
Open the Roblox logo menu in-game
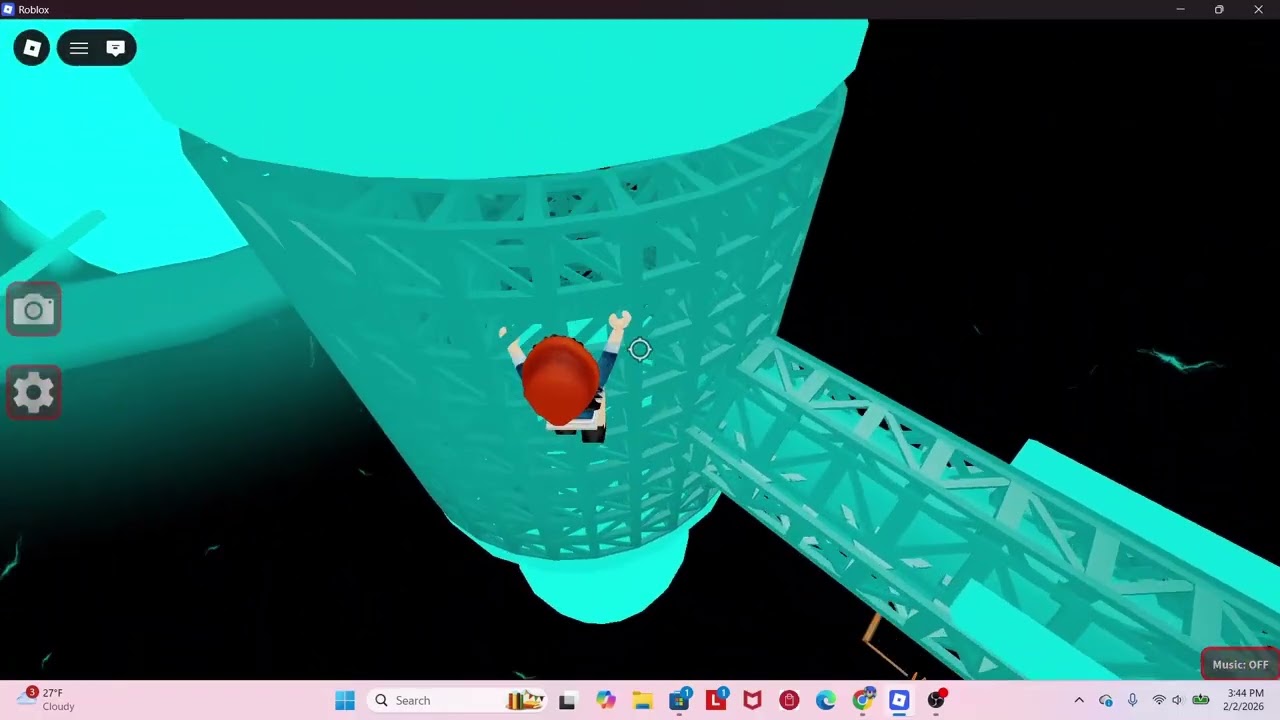32,48
